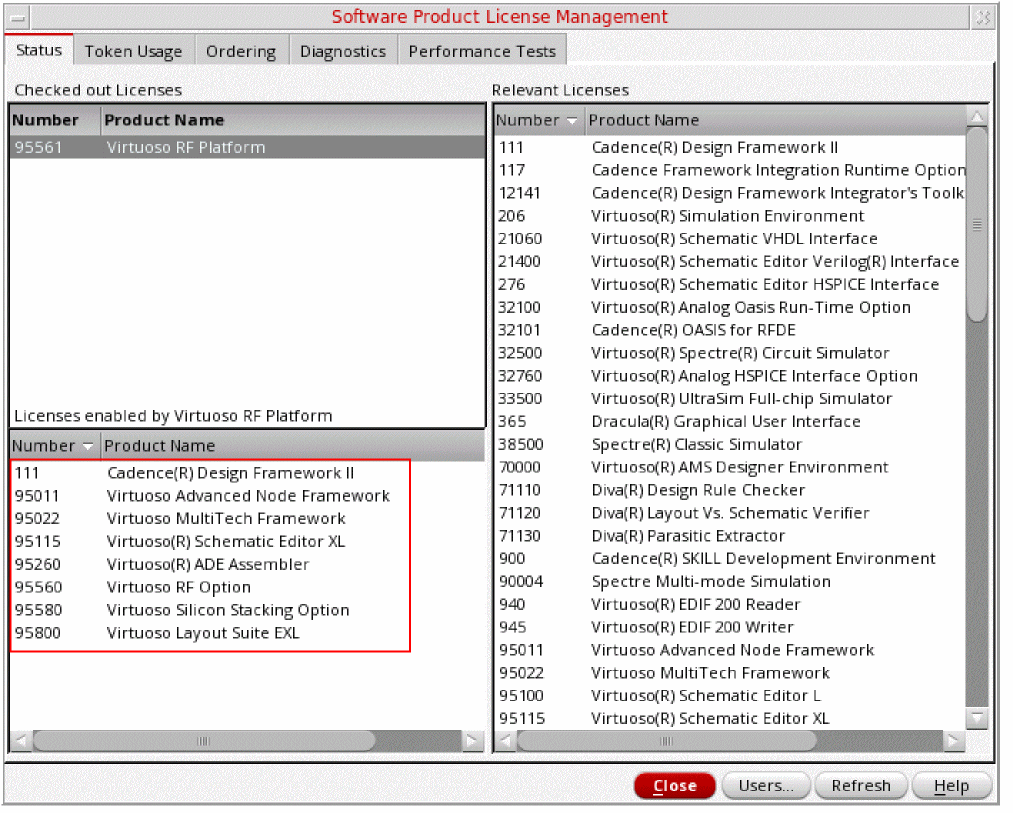The width and height of the screenshot is (1013, 813).
Task: Click right arrow of Relevant Licenses horizontal scrollbar
Action: [954, 741]
